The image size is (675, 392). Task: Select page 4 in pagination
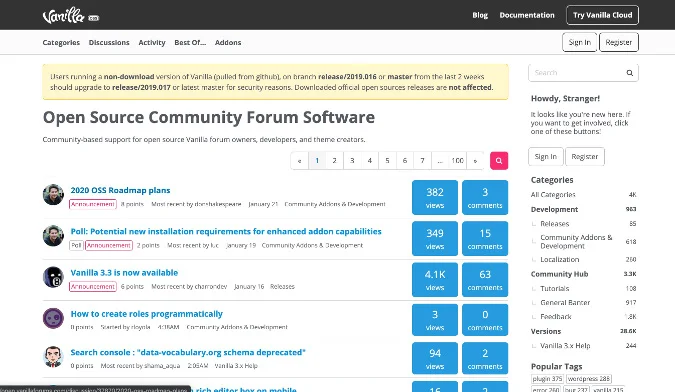370,161
